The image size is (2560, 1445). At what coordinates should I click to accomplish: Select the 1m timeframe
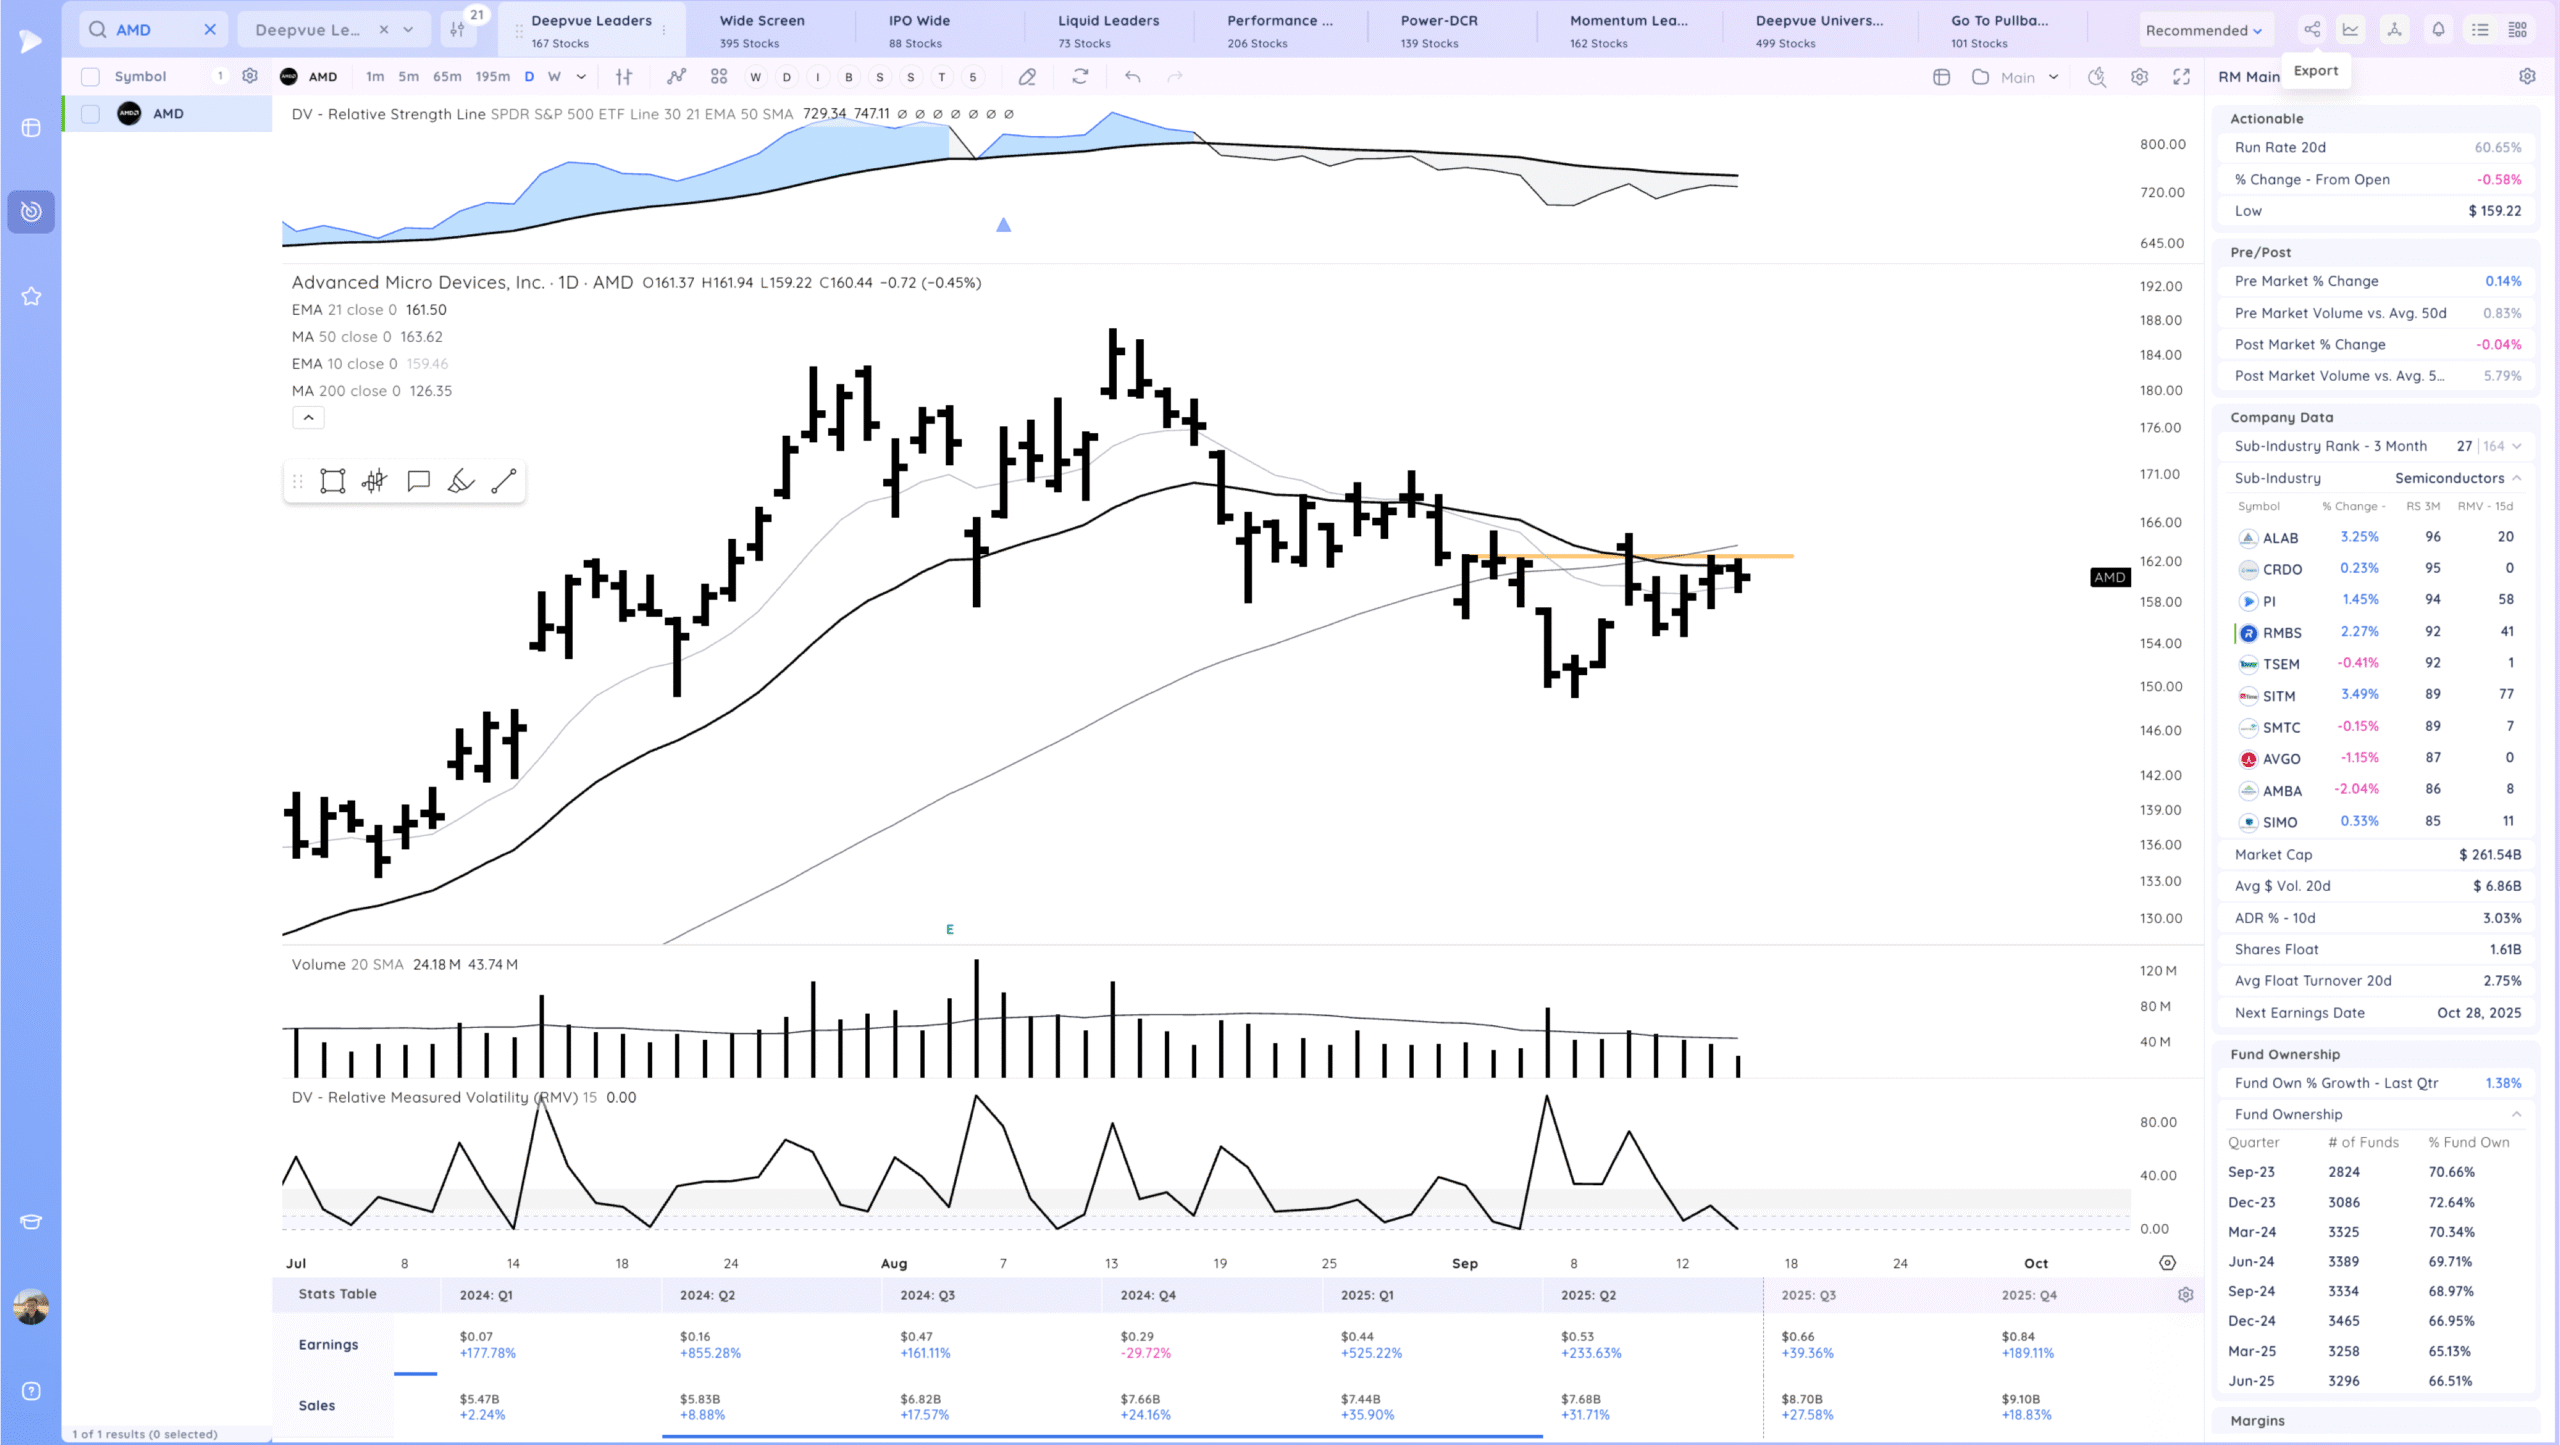point(374,77)
